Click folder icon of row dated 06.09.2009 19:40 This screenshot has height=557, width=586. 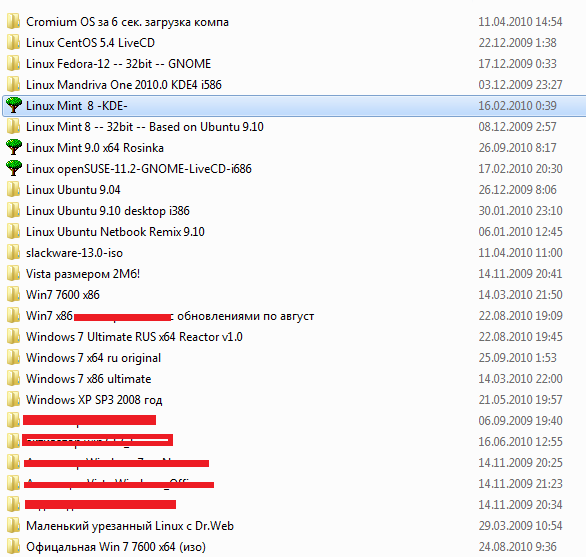(13, 420)
